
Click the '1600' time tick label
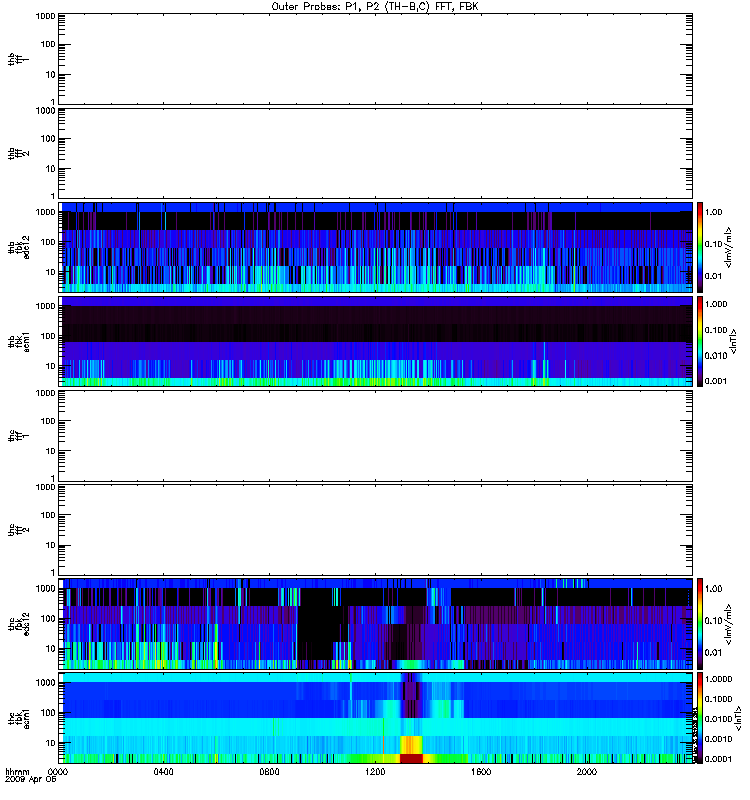click(x=481, y=771)
